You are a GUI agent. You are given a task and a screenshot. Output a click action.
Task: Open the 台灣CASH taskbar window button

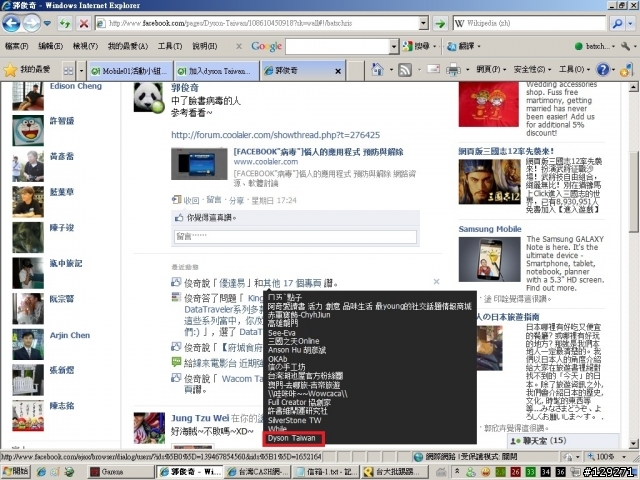[x=257, y=472]
